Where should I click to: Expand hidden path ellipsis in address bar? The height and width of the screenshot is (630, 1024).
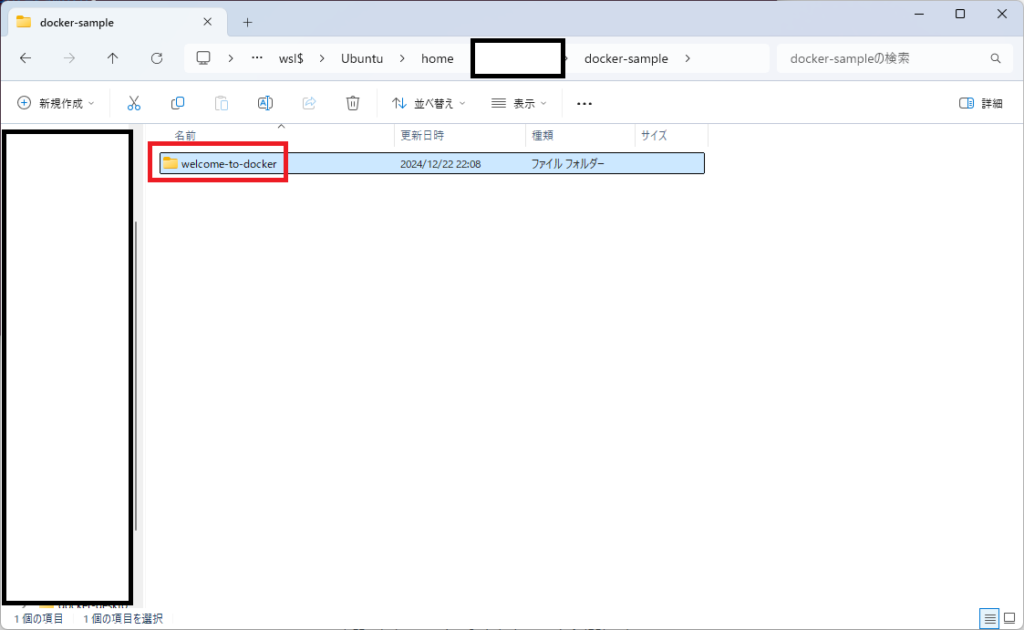click(x=257, y=58)
